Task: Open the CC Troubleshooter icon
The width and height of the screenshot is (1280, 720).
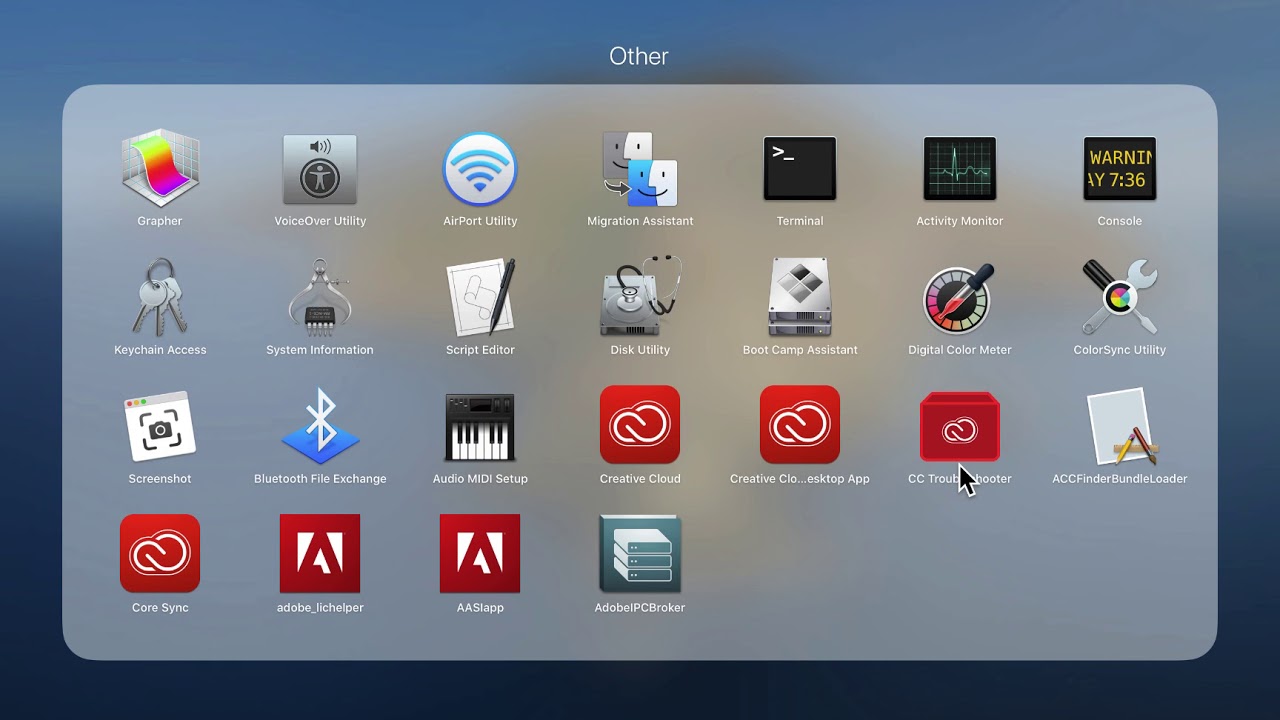Action: (x=960, y=426)
